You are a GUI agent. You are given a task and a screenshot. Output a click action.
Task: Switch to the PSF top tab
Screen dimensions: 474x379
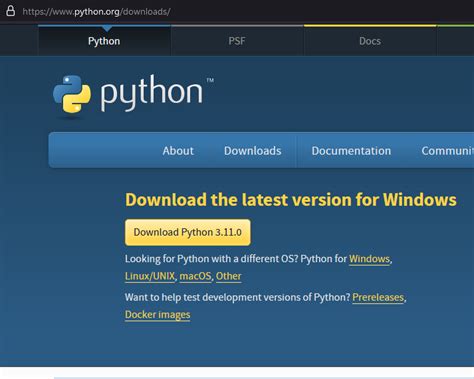[x=237, y=41]
